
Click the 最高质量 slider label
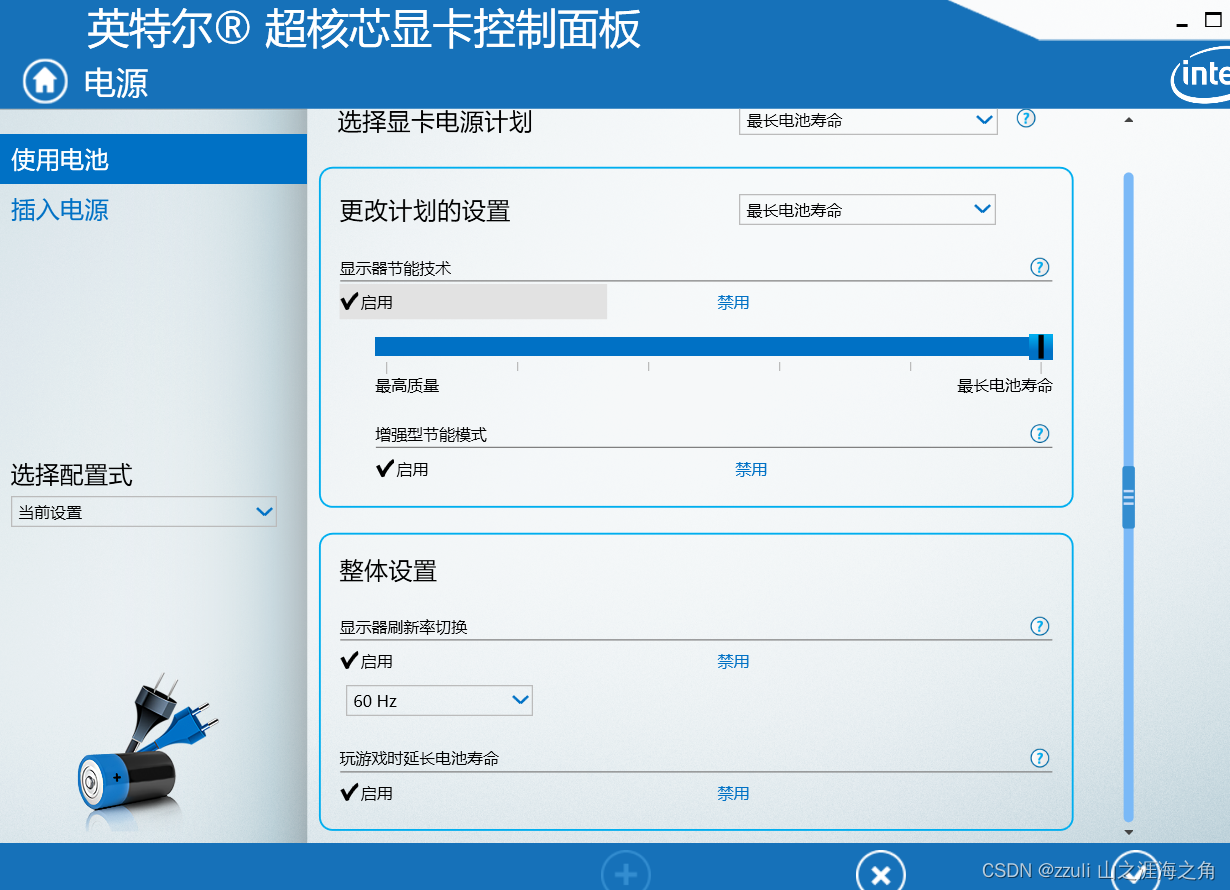407,386
